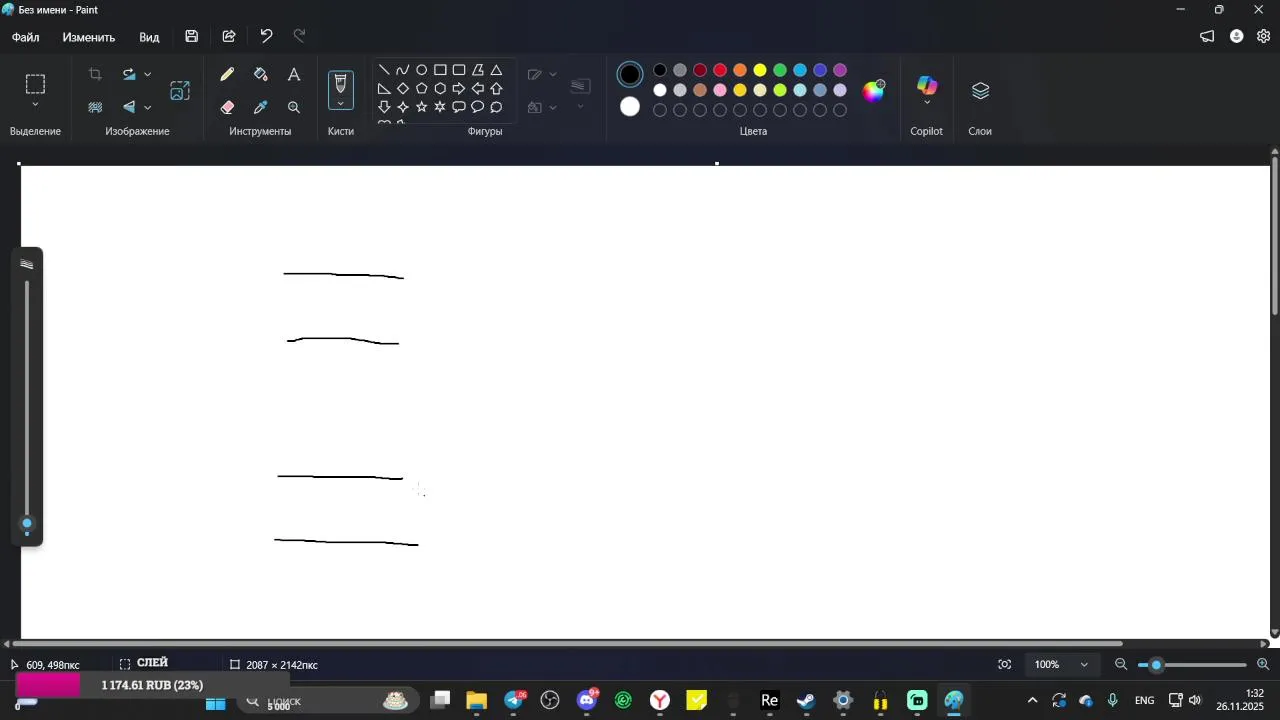Click the Share icon
Viewport: 1280px width, 720px height.
click(x=229, y=36)
